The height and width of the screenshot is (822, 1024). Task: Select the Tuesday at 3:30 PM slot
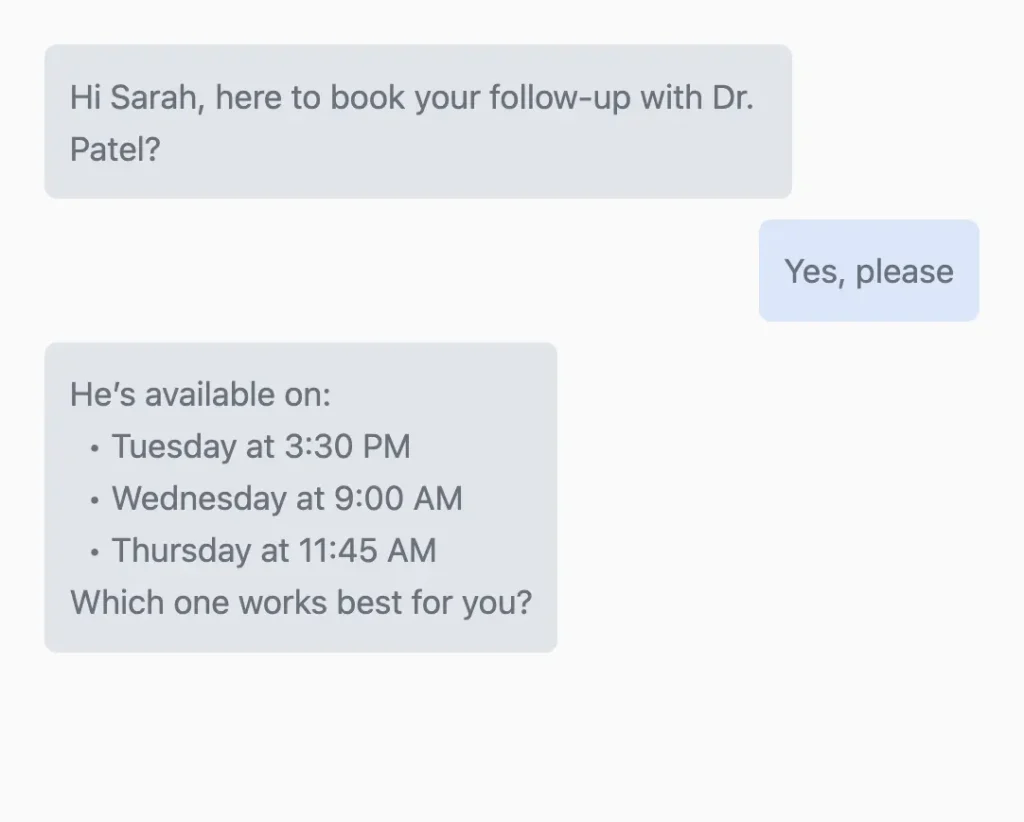coord(261,447)
